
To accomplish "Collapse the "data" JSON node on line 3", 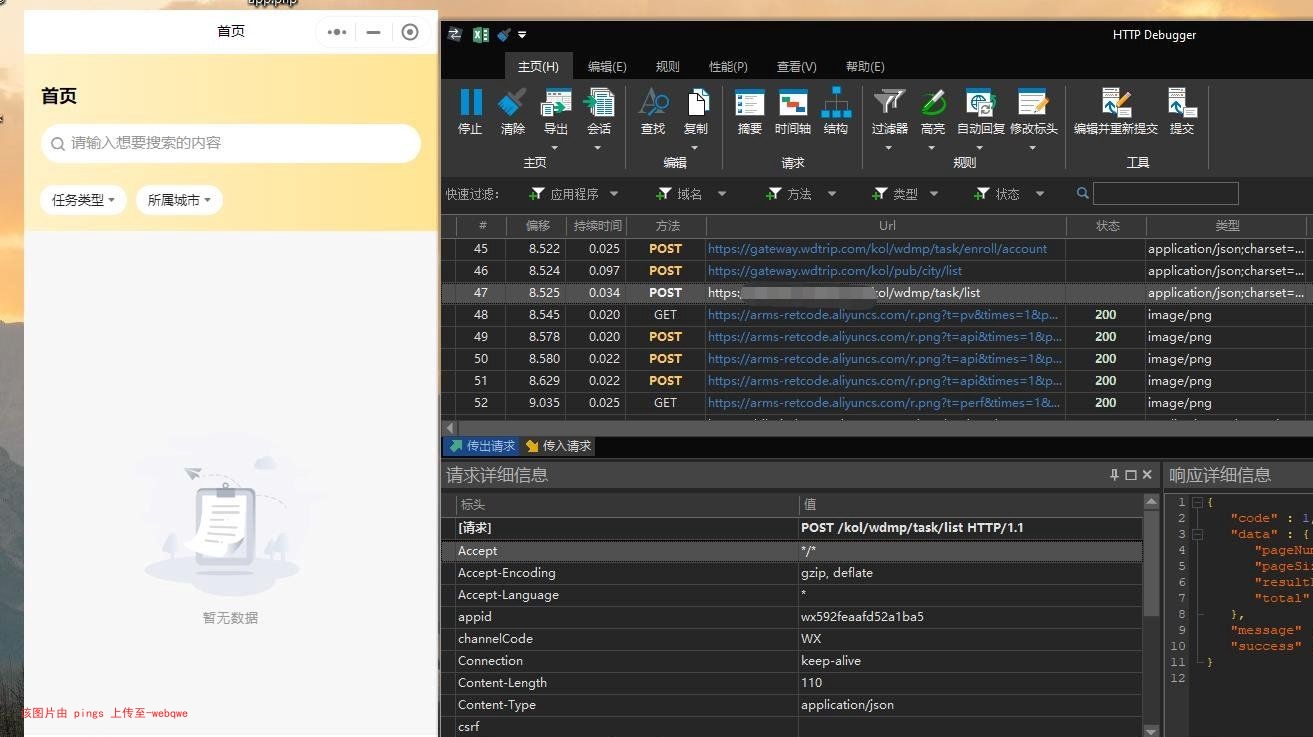I will pyautogui.click(x=1197, y=534).
